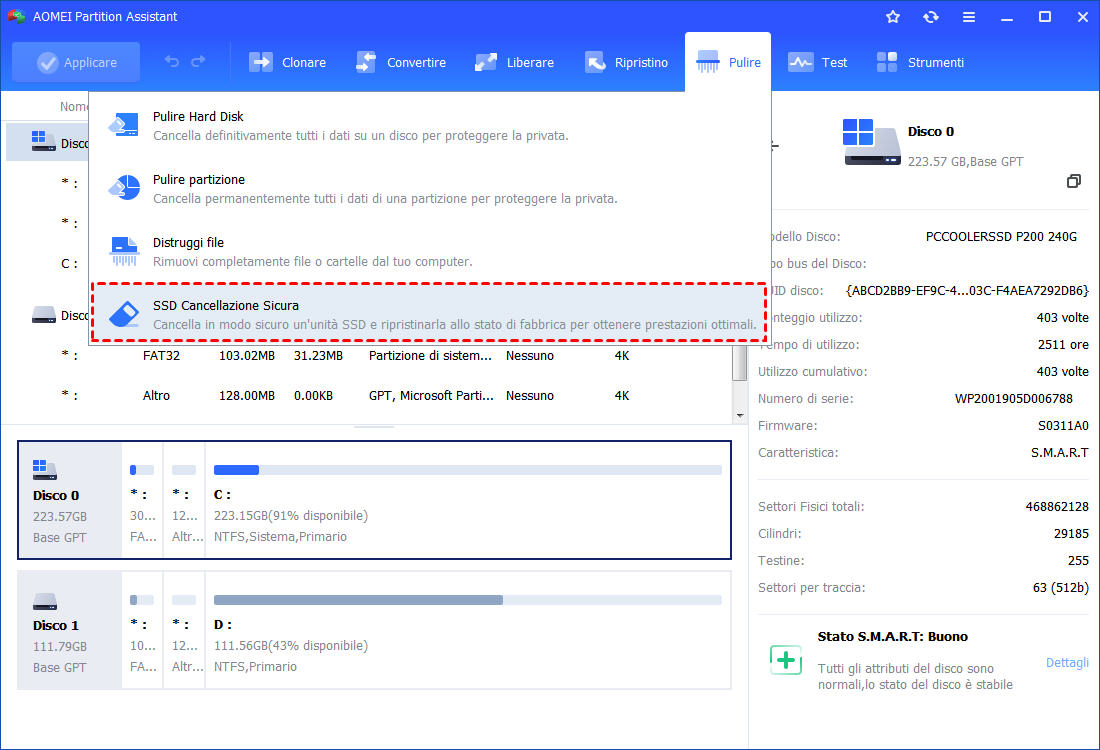
Task: Click the firmware value S0311A0
Action: point(1063,425)
